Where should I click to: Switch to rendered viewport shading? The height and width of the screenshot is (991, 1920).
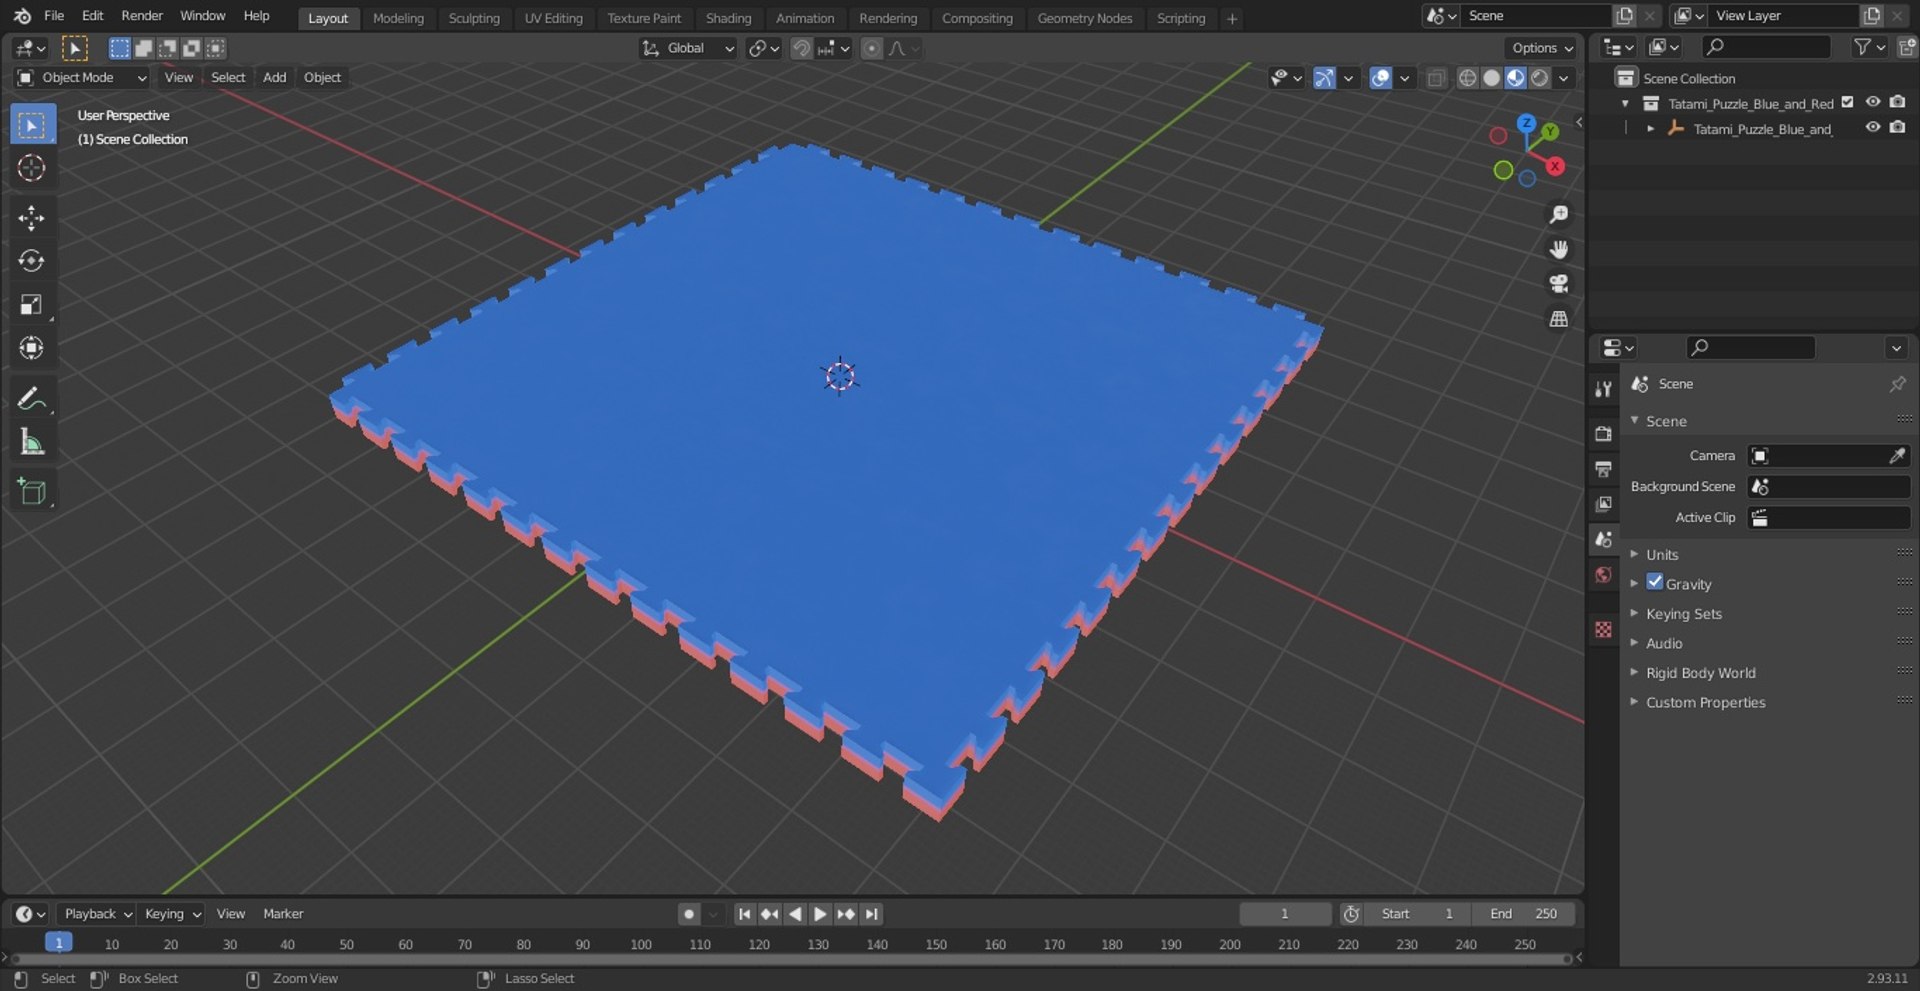1540,78
